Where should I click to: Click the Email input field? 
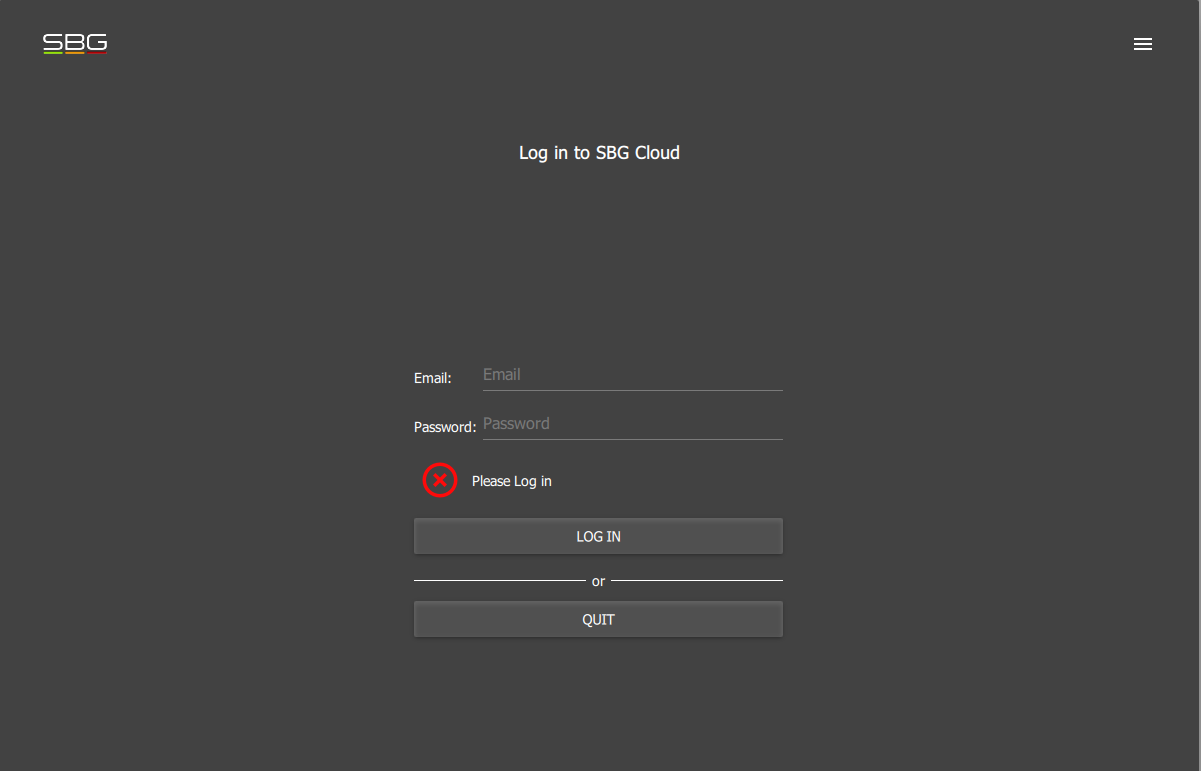pyautogui.click(x=630, y=374)
